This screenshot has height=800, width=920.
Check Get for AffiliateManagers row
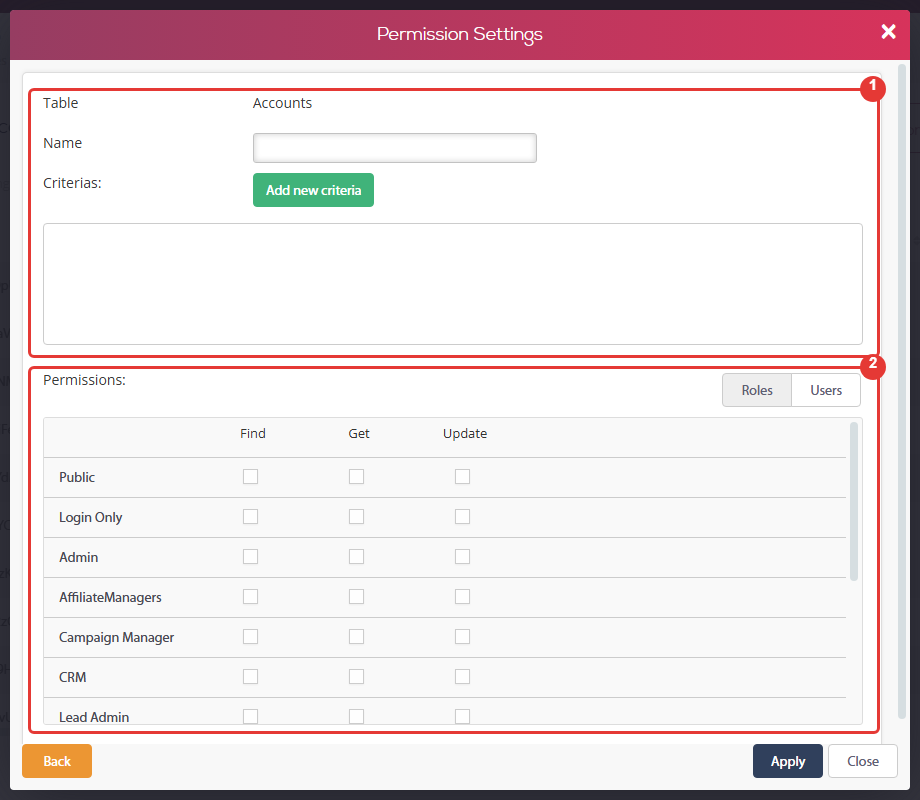[356, 596]
